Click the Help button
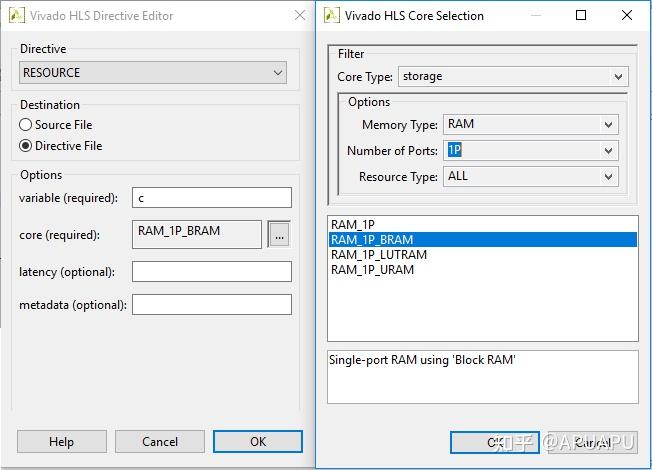The height and width of the screenshot is (470, 652). click(x=61, y=442)
